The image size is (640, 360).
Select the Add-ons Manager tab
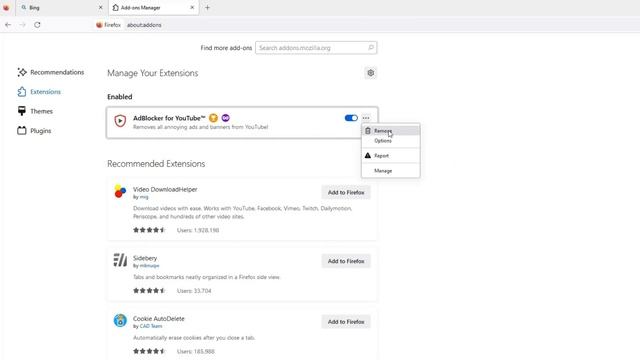(153, 7)
